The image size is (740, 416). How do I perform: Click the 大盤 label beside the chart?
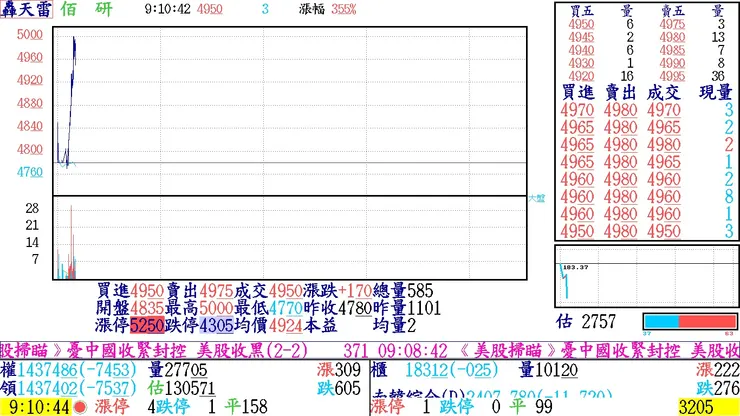pyautogui.click(x=537, y=198)
